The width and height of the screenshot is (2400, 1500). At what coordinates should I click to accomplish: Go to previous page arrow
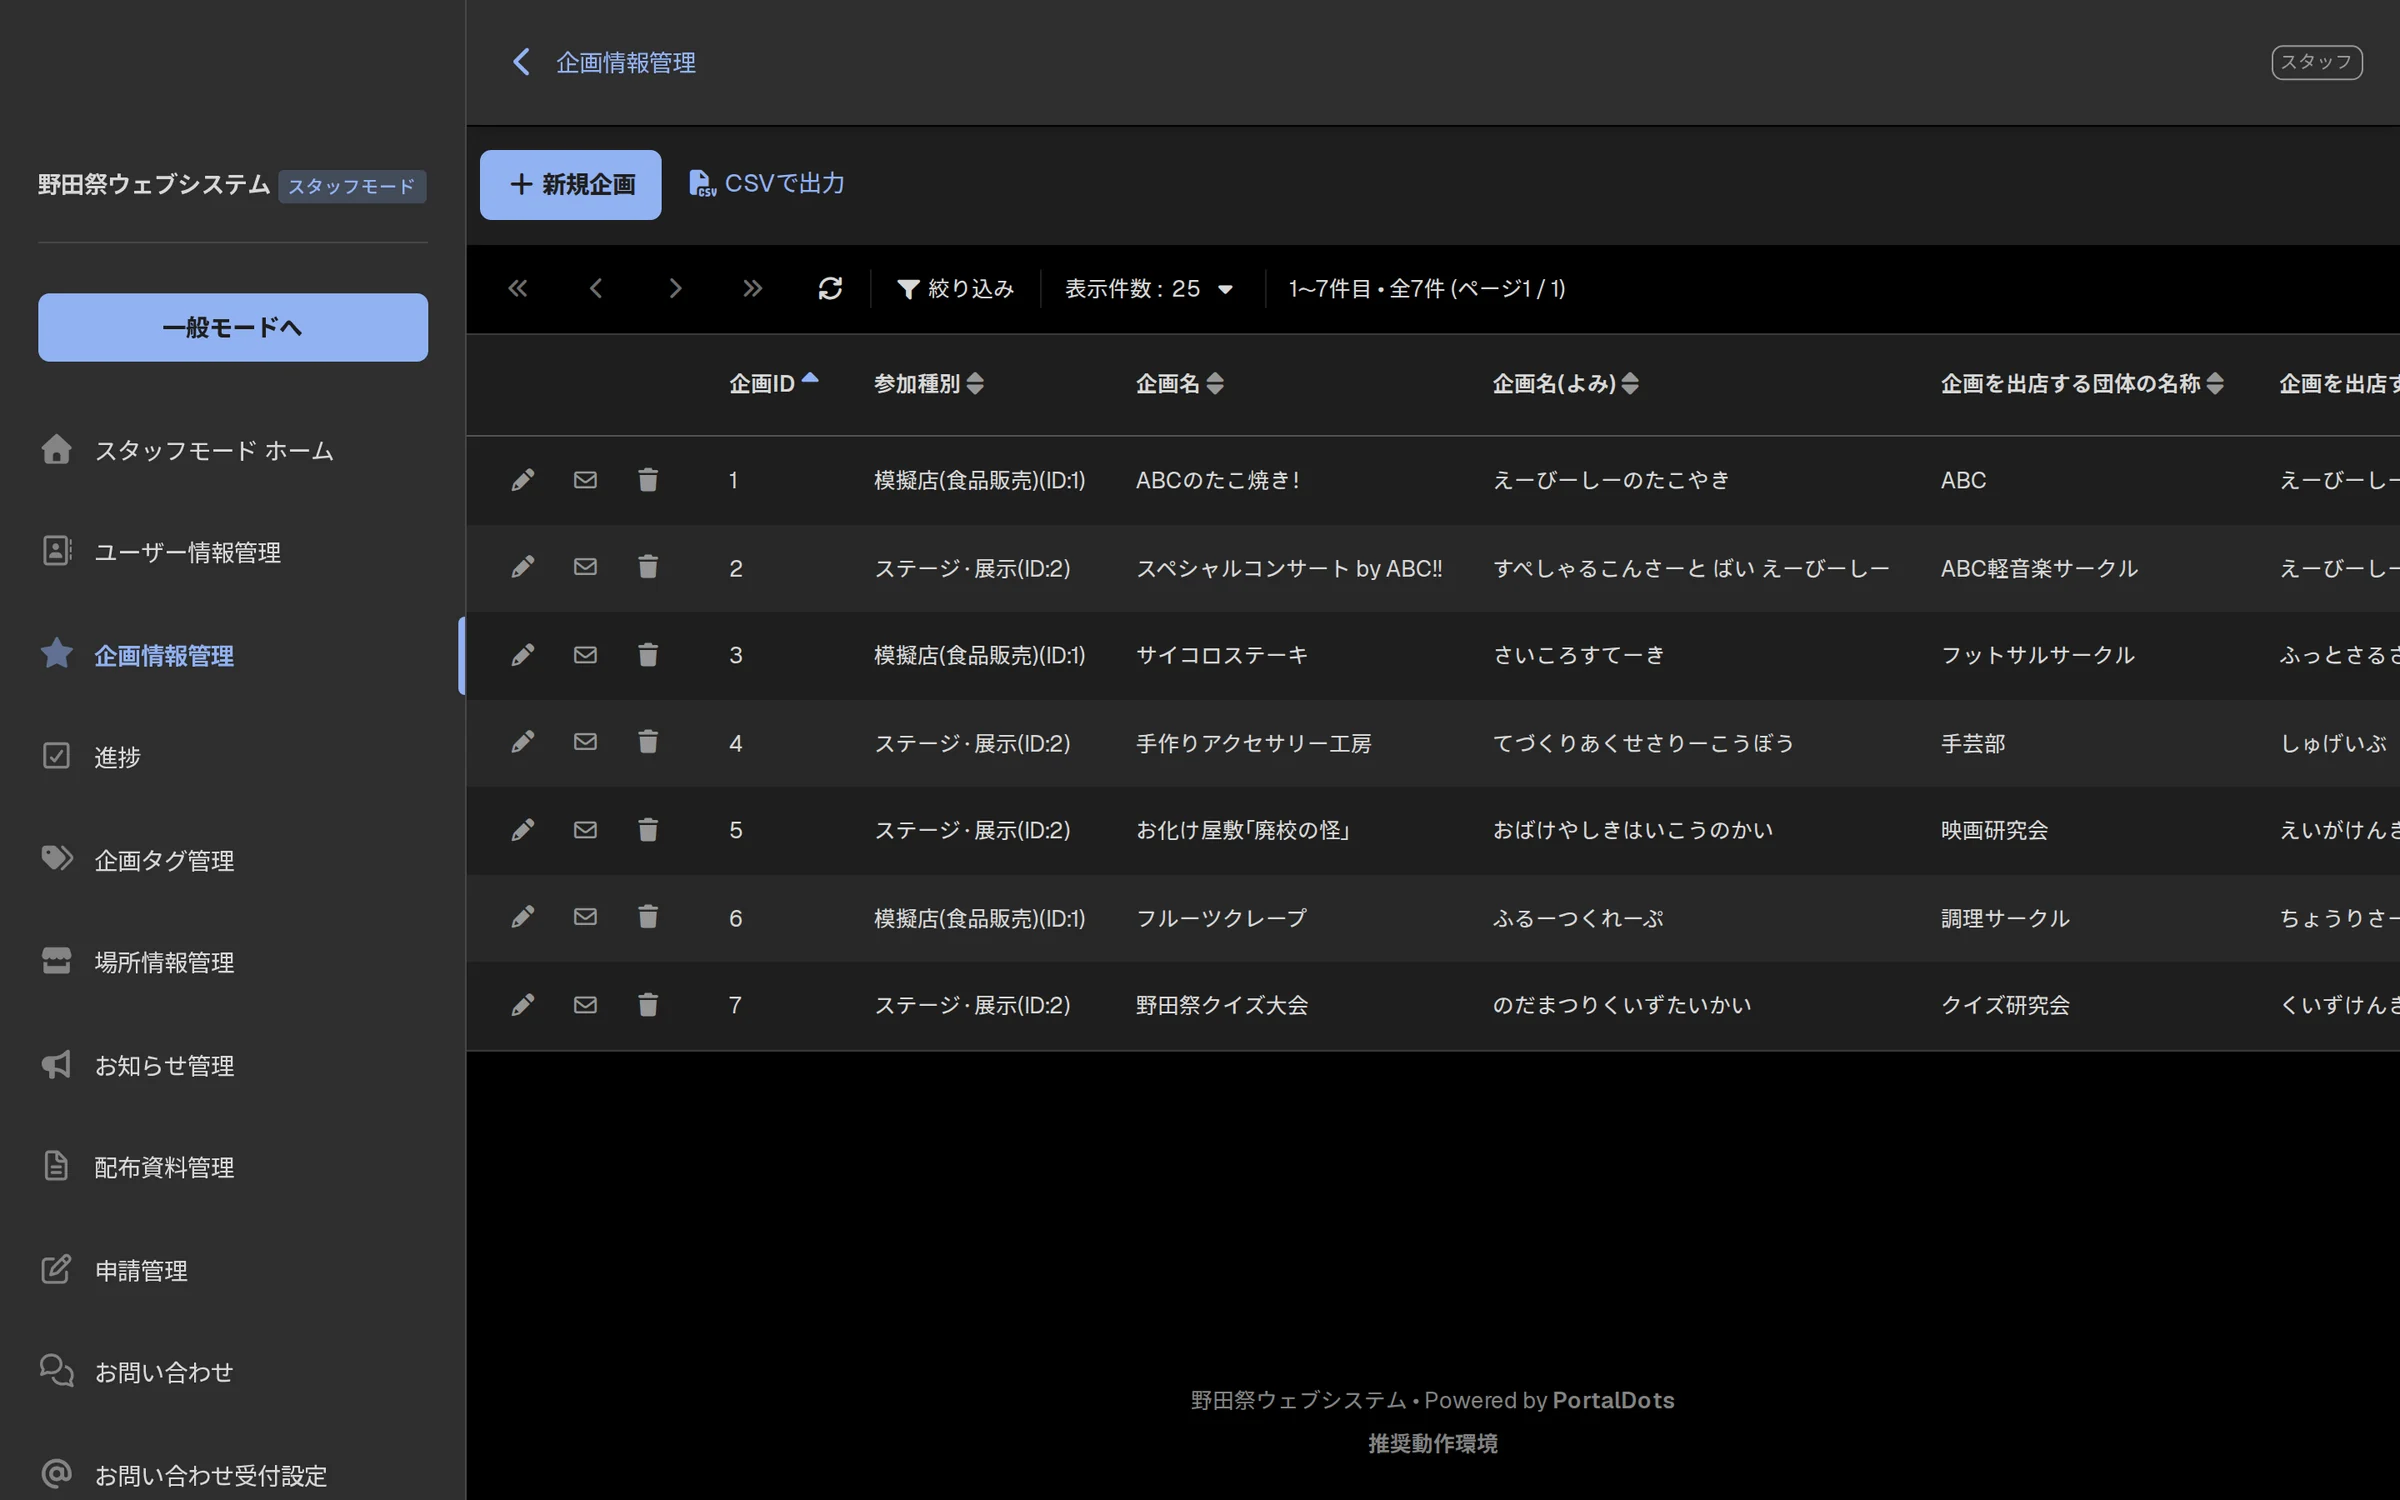click(596, 289)
